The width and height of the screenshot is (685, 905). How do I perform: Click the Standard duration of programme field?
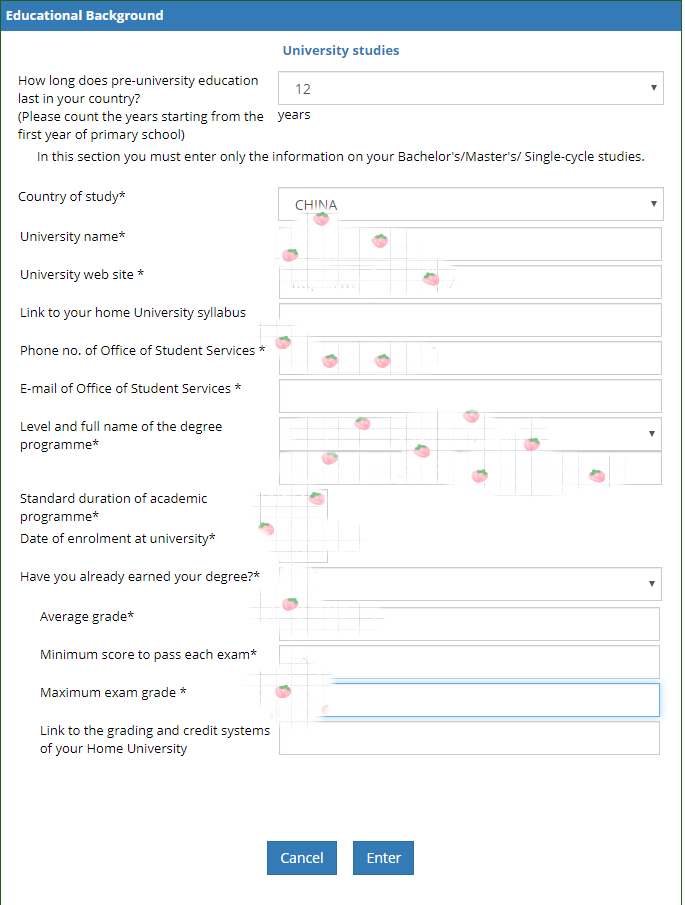pos(302,506)
